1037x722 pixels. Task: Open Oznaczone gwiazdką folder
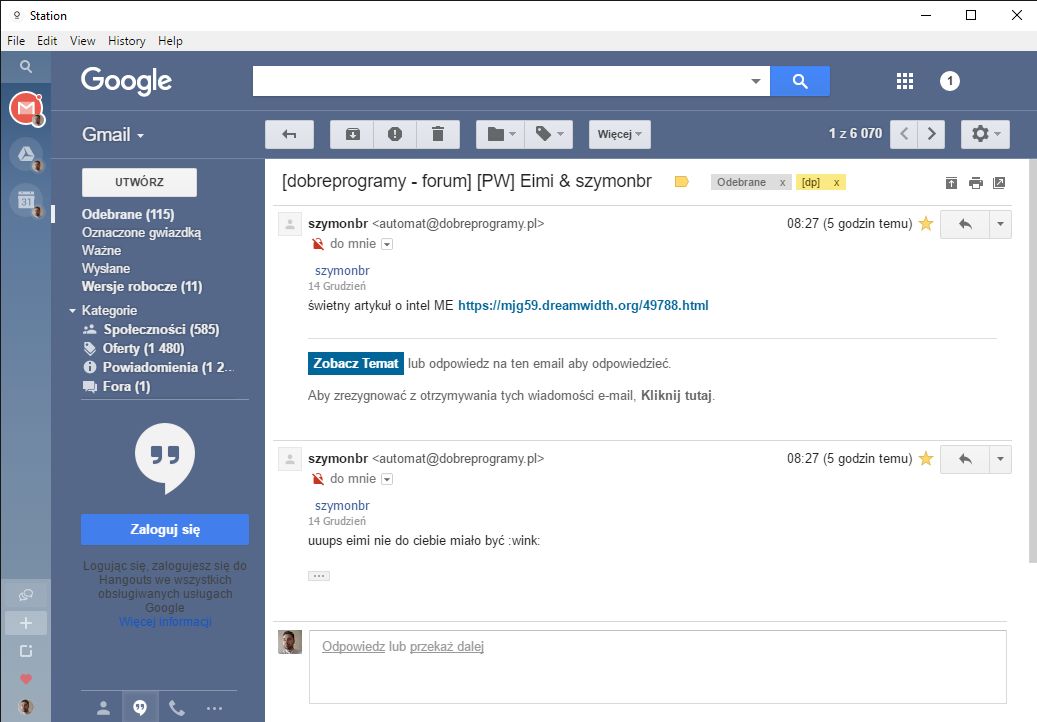[x=142, y=233]
